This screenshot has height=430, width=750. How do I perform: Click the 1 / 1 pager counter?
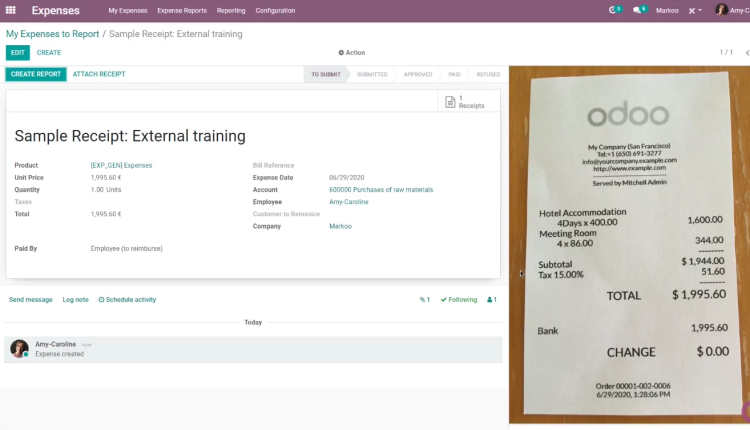pos(726,52)
